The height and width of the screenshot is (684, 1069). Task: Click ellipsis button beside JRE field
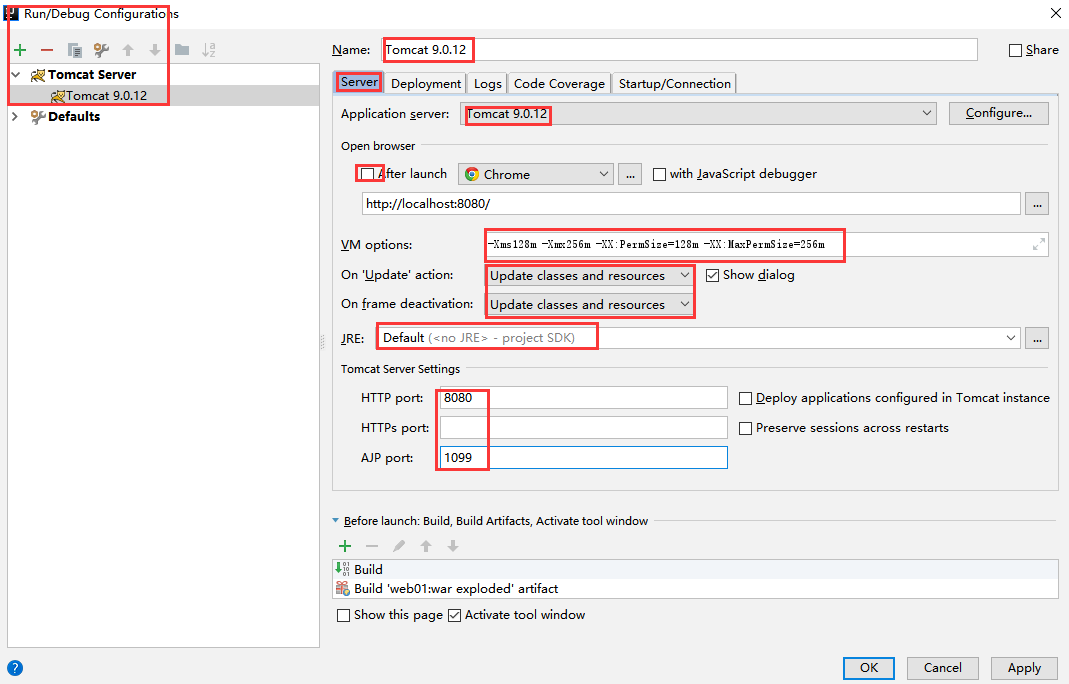[1037, 338]
